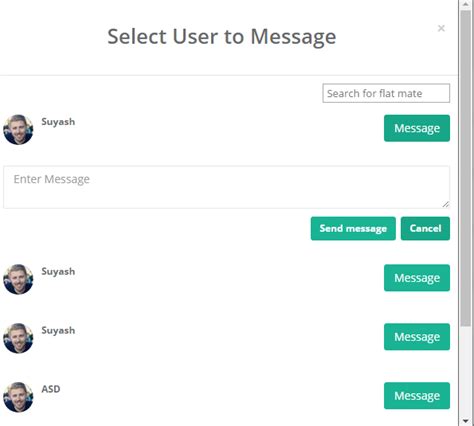Click the scrollbar down arrow

click(x=466, y=421)
